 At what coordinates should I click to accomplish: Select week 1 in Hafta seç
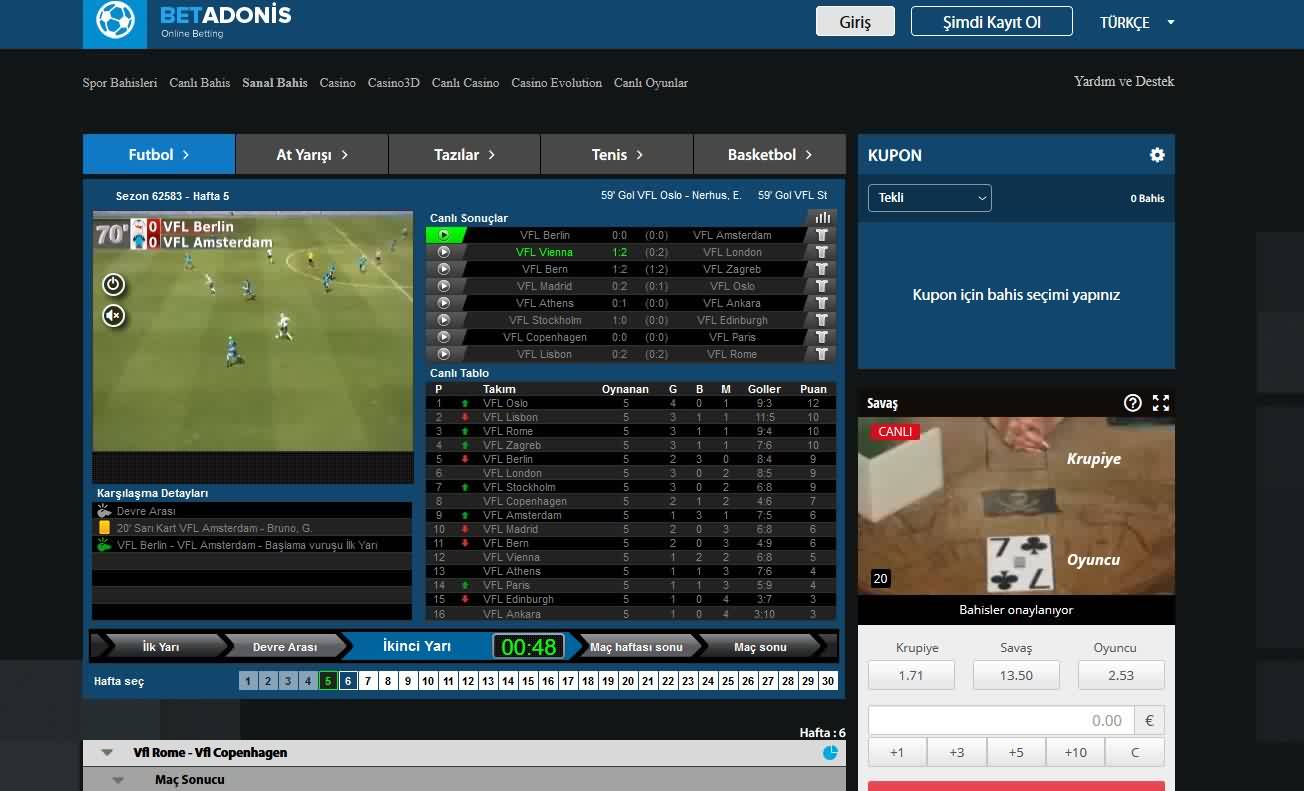coord(248,681)
